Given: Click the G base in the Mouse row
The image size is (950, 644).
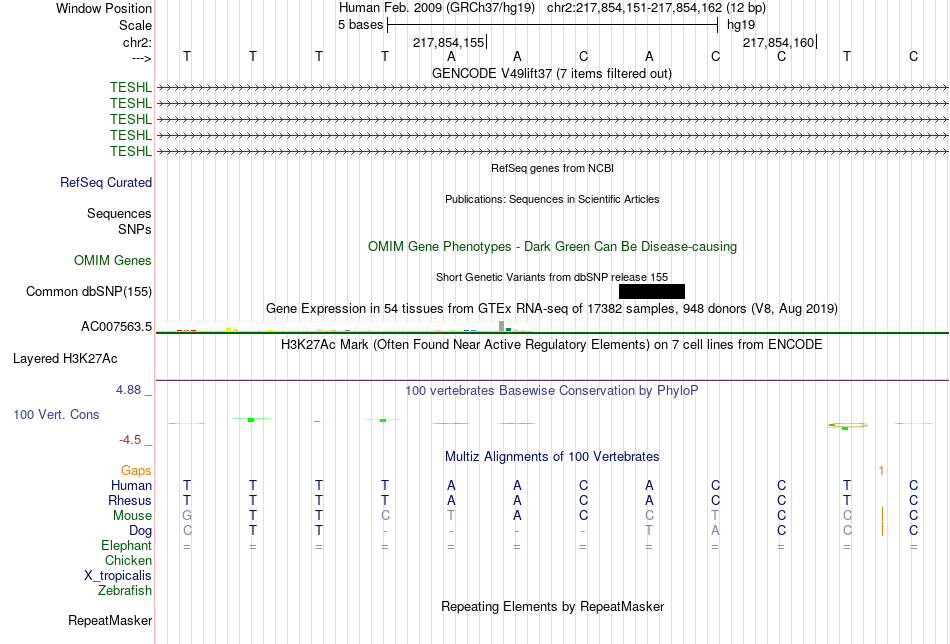Looking at the screenshot, I should (x=187, y=516).
